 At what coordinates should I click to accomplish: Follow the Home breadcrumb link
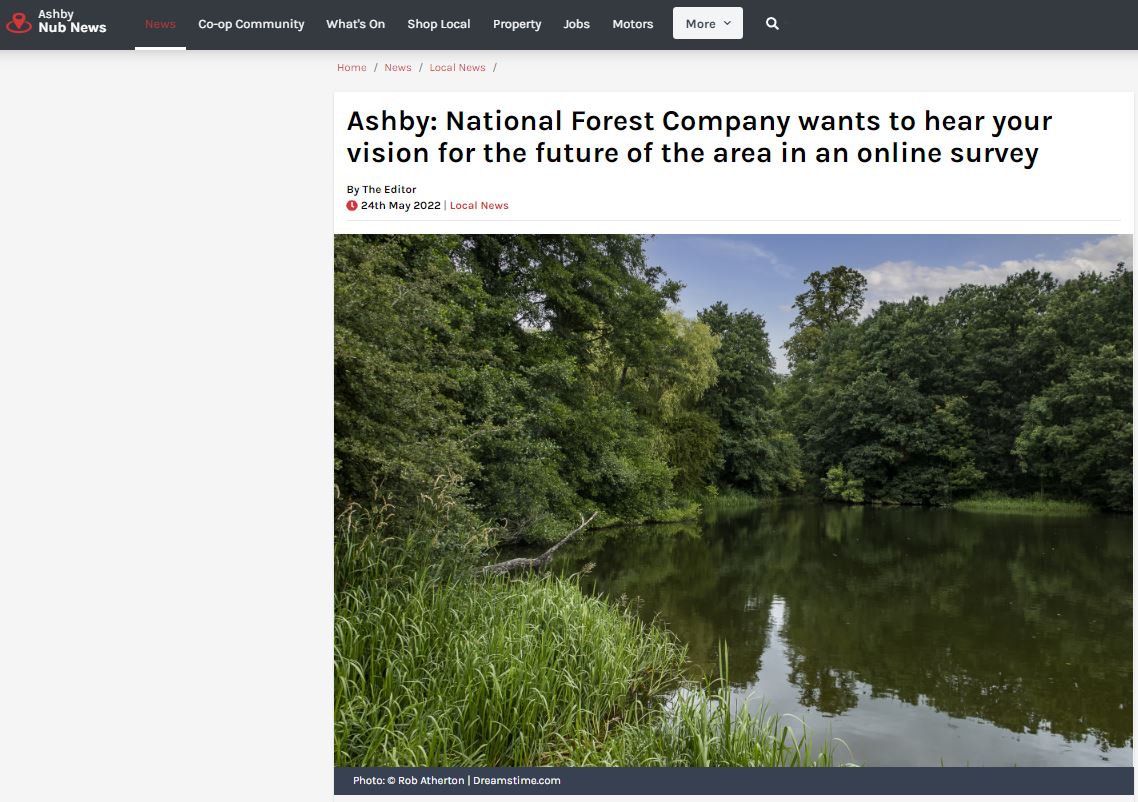point(351,67)
